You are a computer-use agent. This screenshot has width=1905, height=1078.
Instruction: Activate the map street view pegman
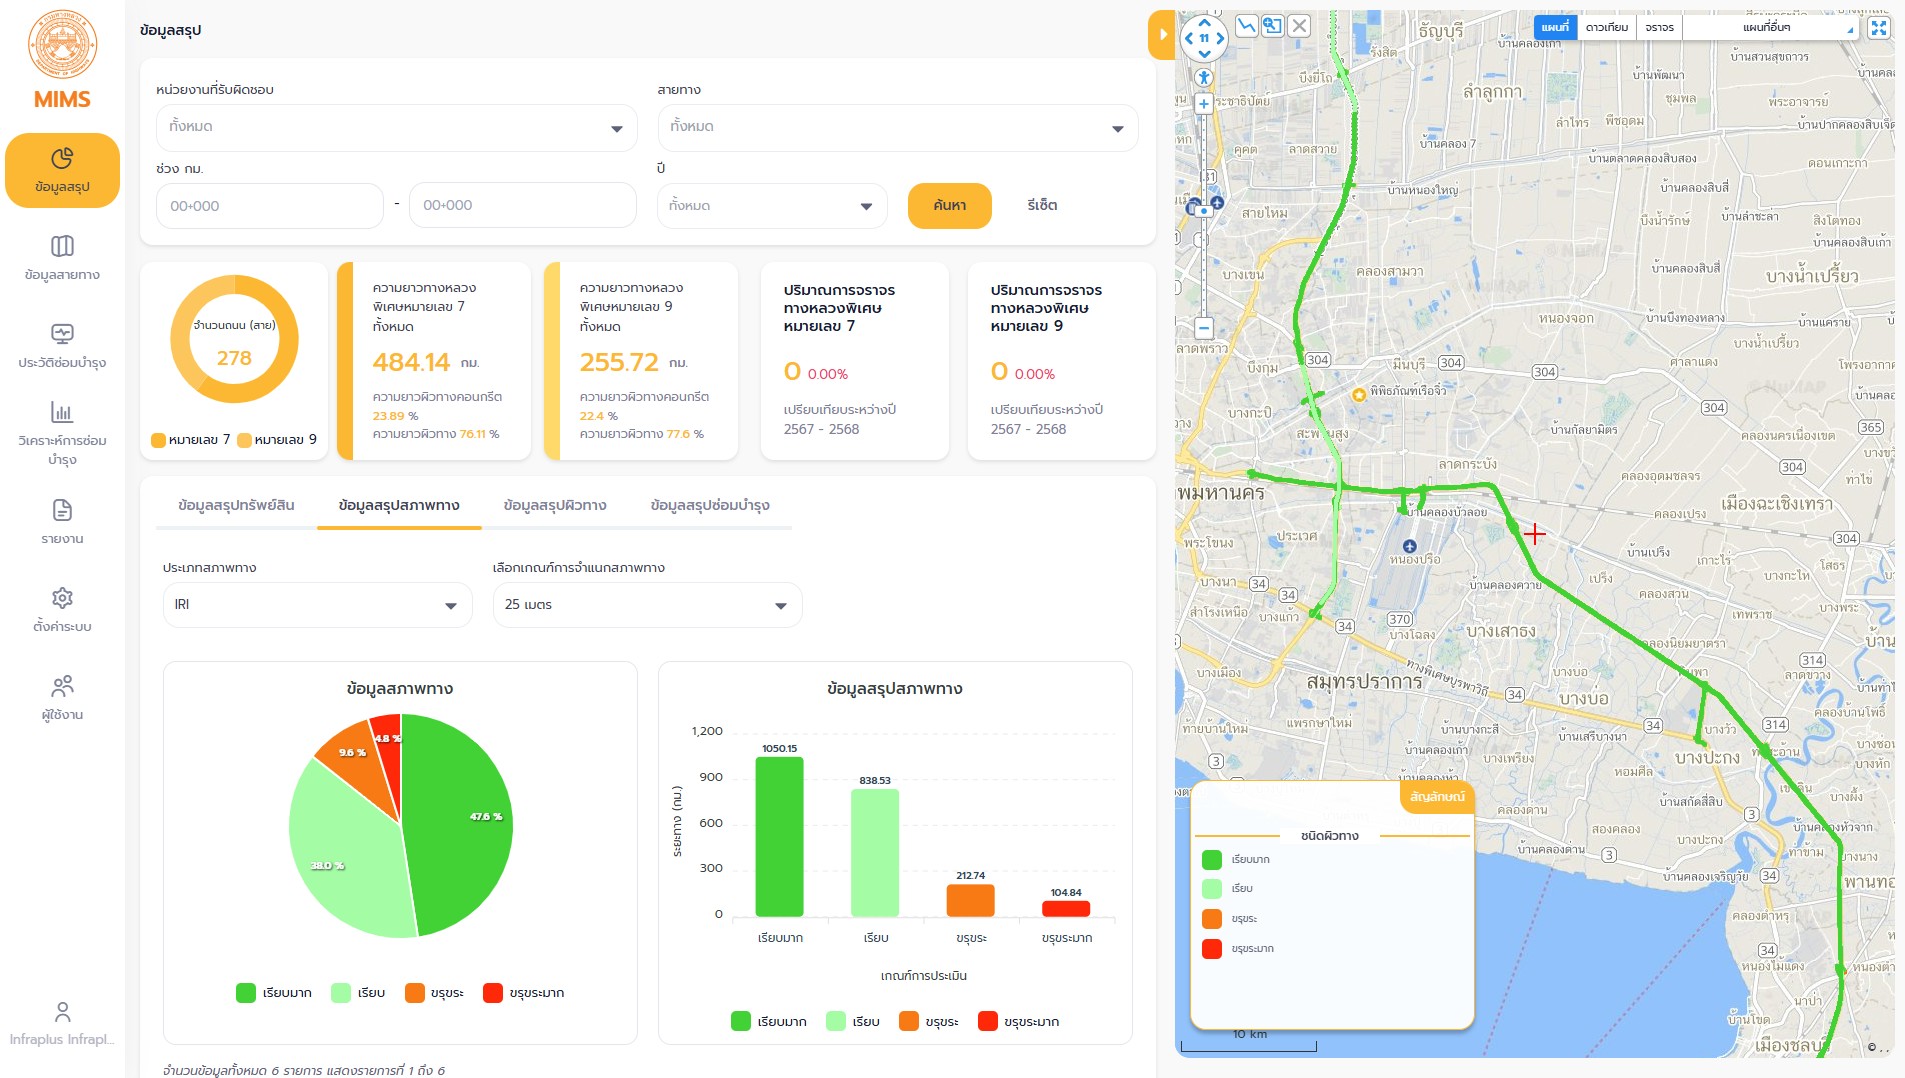click(1204, 77)
